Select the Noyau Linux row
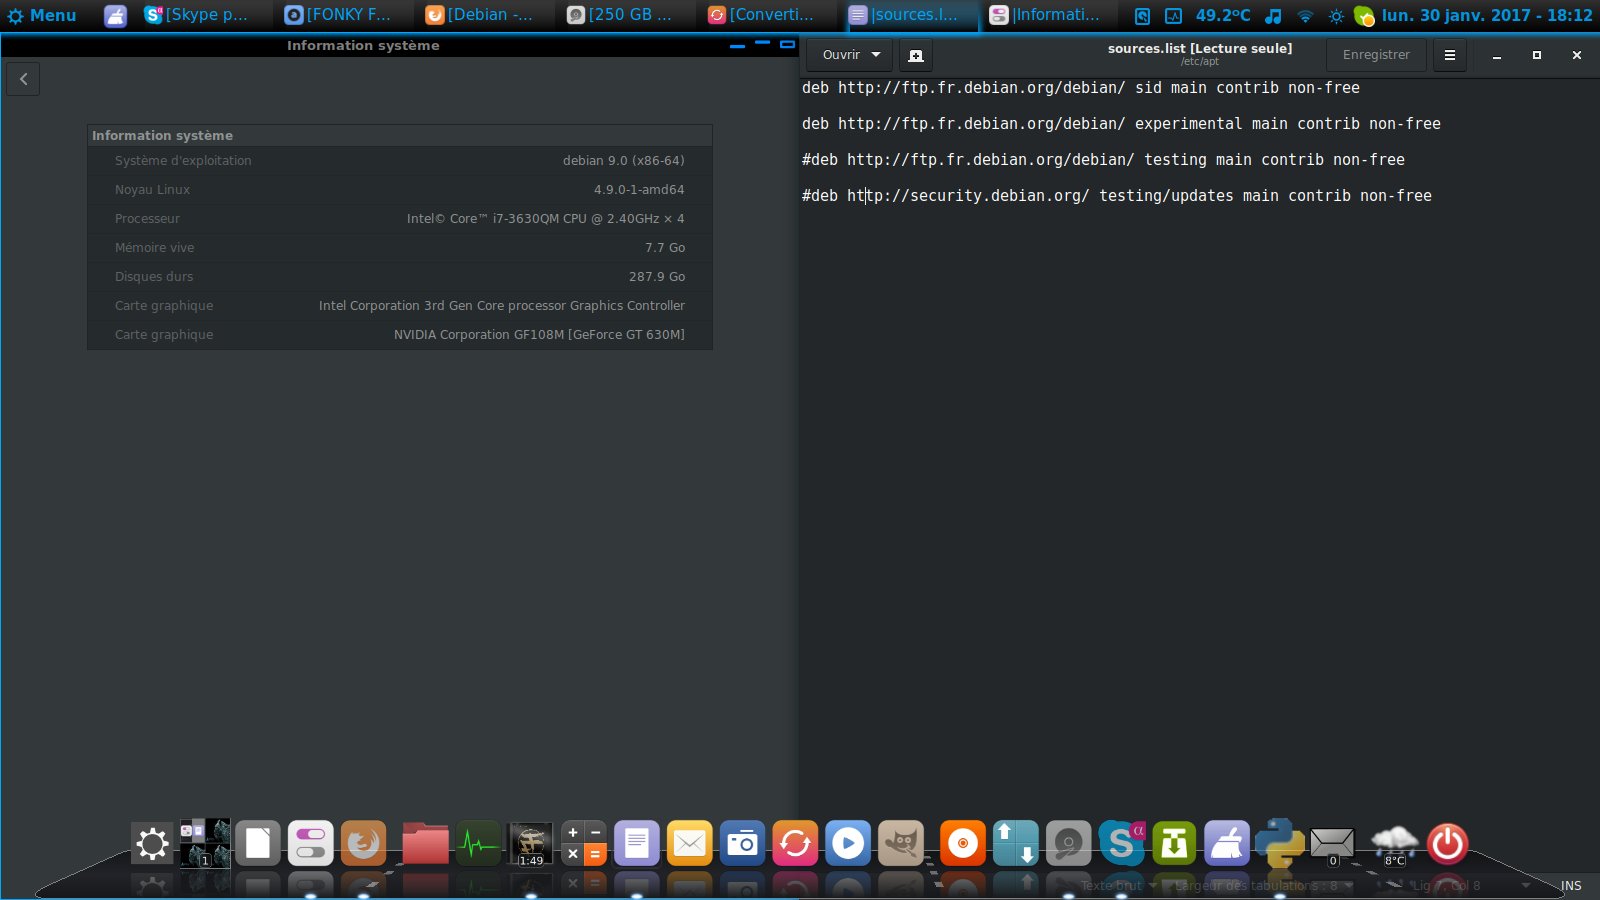The height and width of the screenshot is (900, 1600). tap(400, 190)
